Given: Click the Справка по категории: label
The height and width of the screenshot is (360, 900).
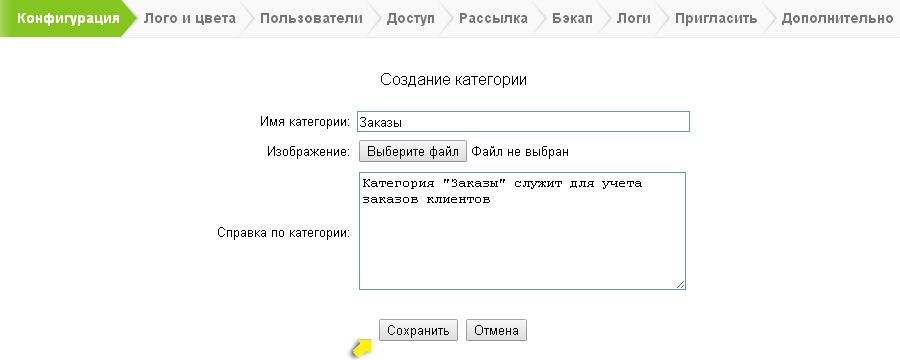Looking at the screenshot, I should 284,233.
